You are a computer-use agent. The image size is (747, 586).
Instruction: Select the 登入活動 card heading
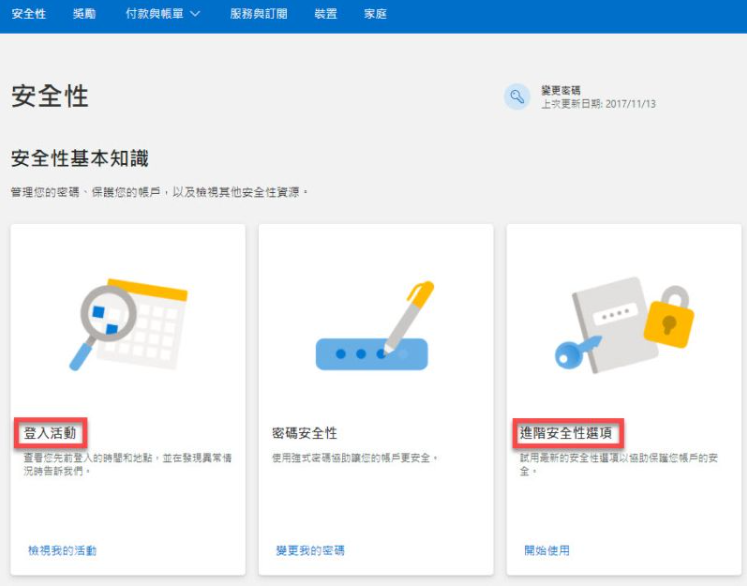(51, 433)
